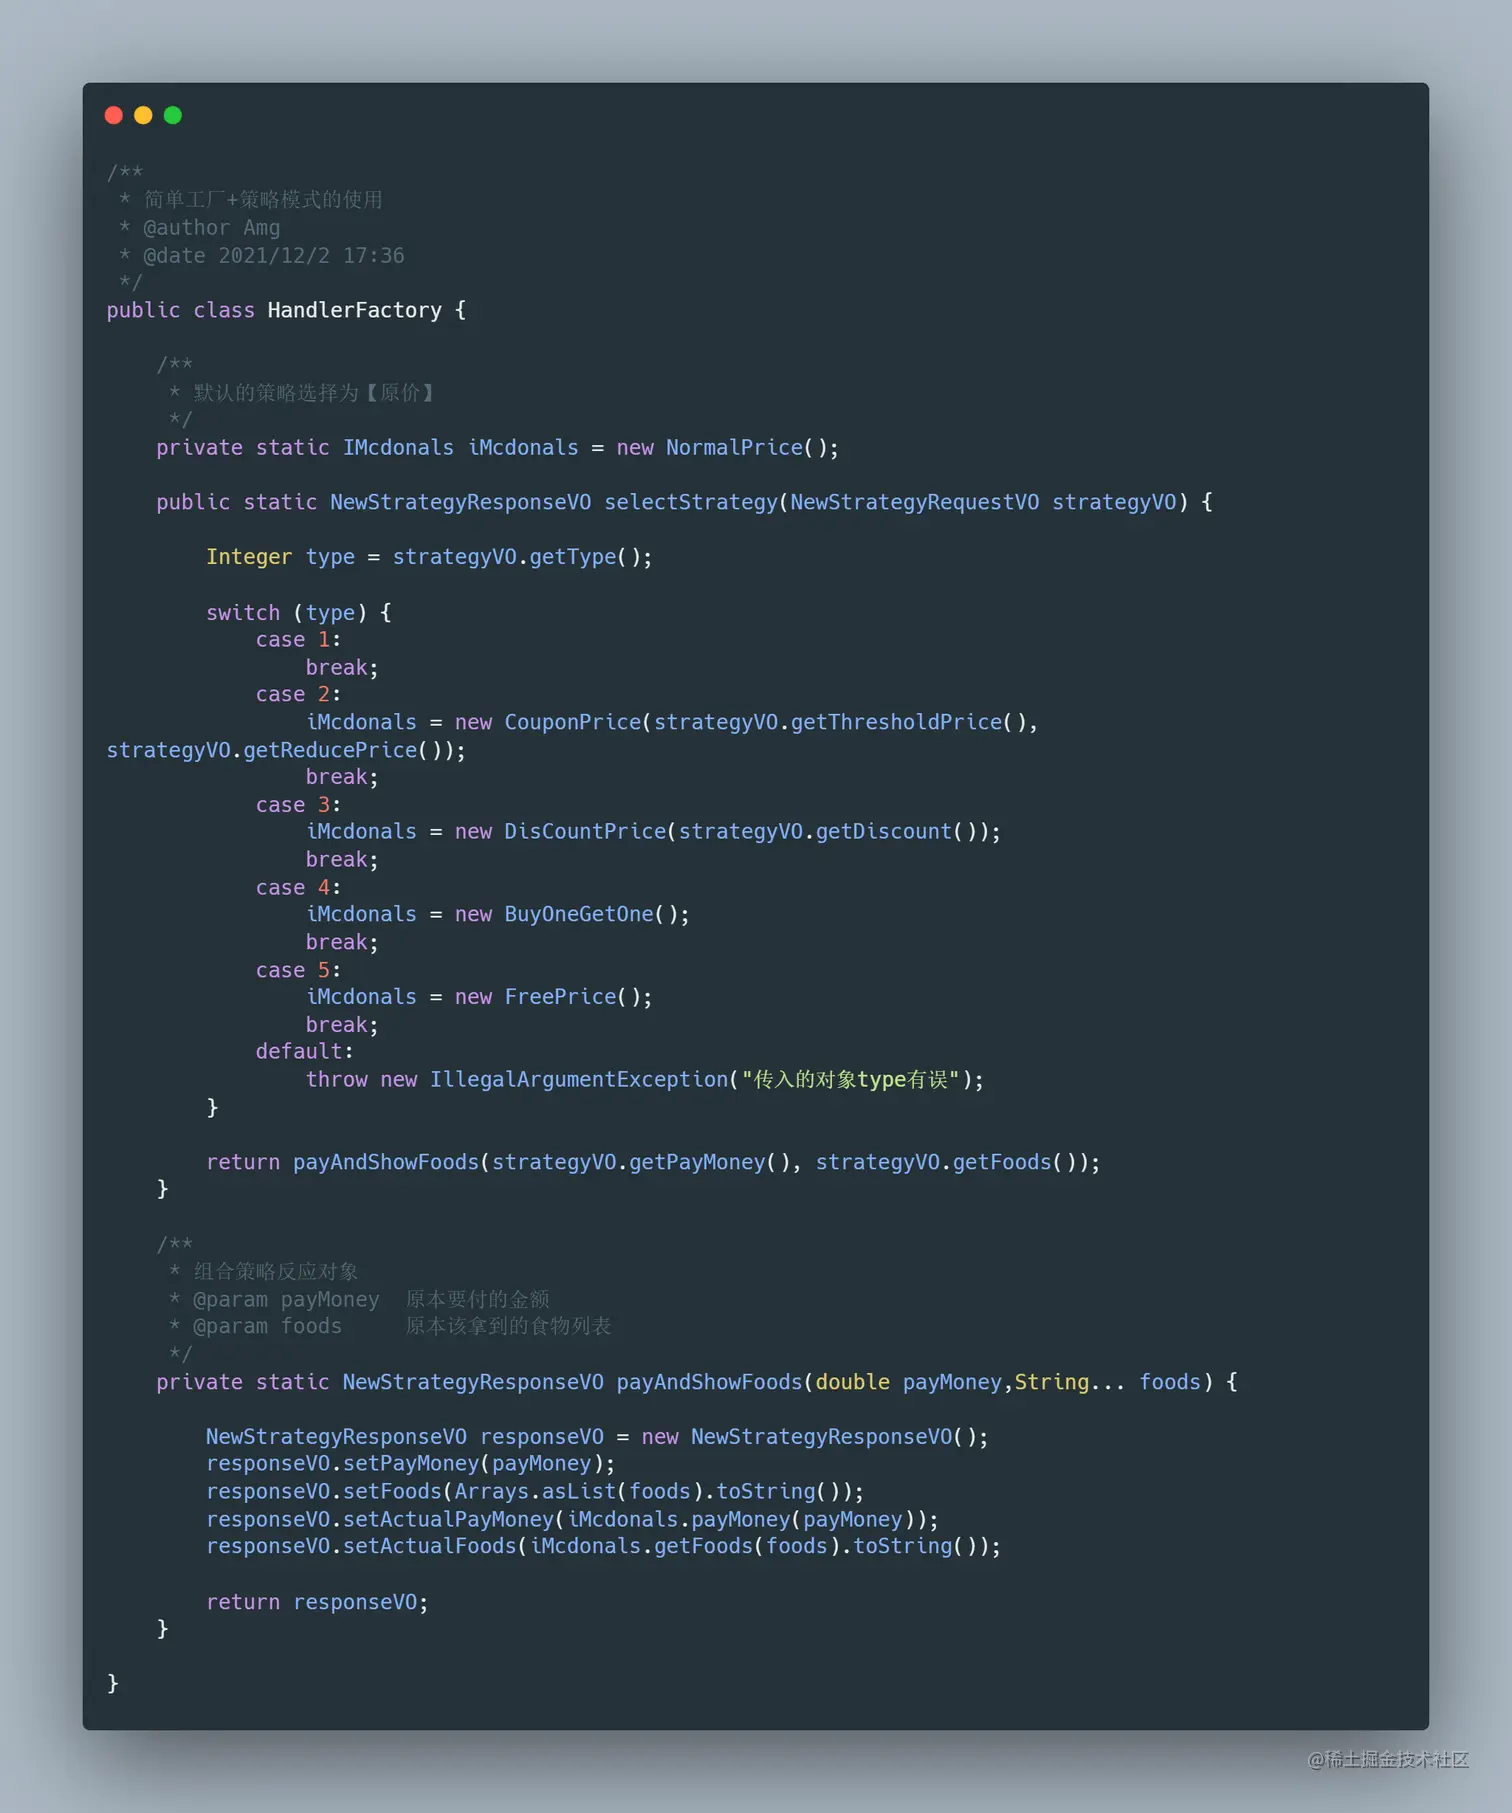Image resolution: width=1512 pixels, height=1813 pixels.
Task: Click the yellow minimize dot
Action: [143, 115]
